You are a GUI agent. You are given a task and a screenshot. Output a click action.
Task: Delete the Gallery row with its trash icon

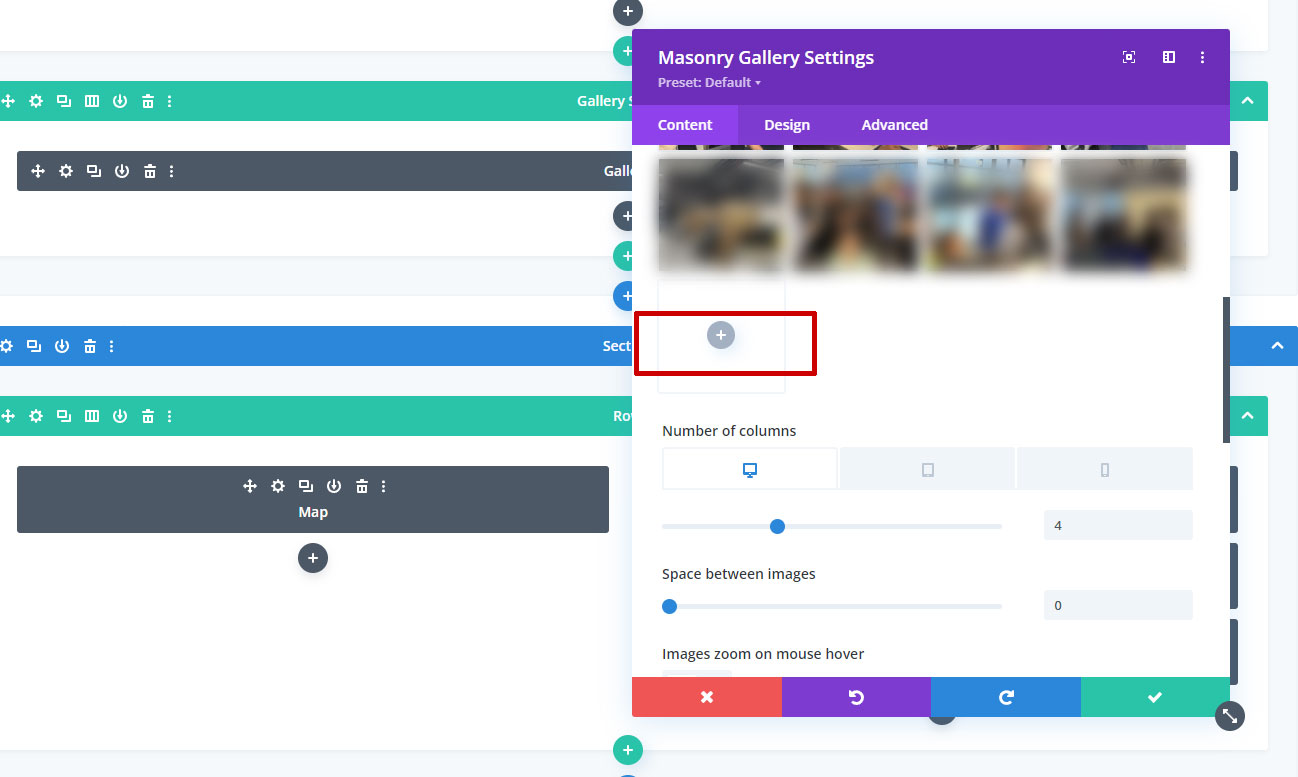[148, 101]
